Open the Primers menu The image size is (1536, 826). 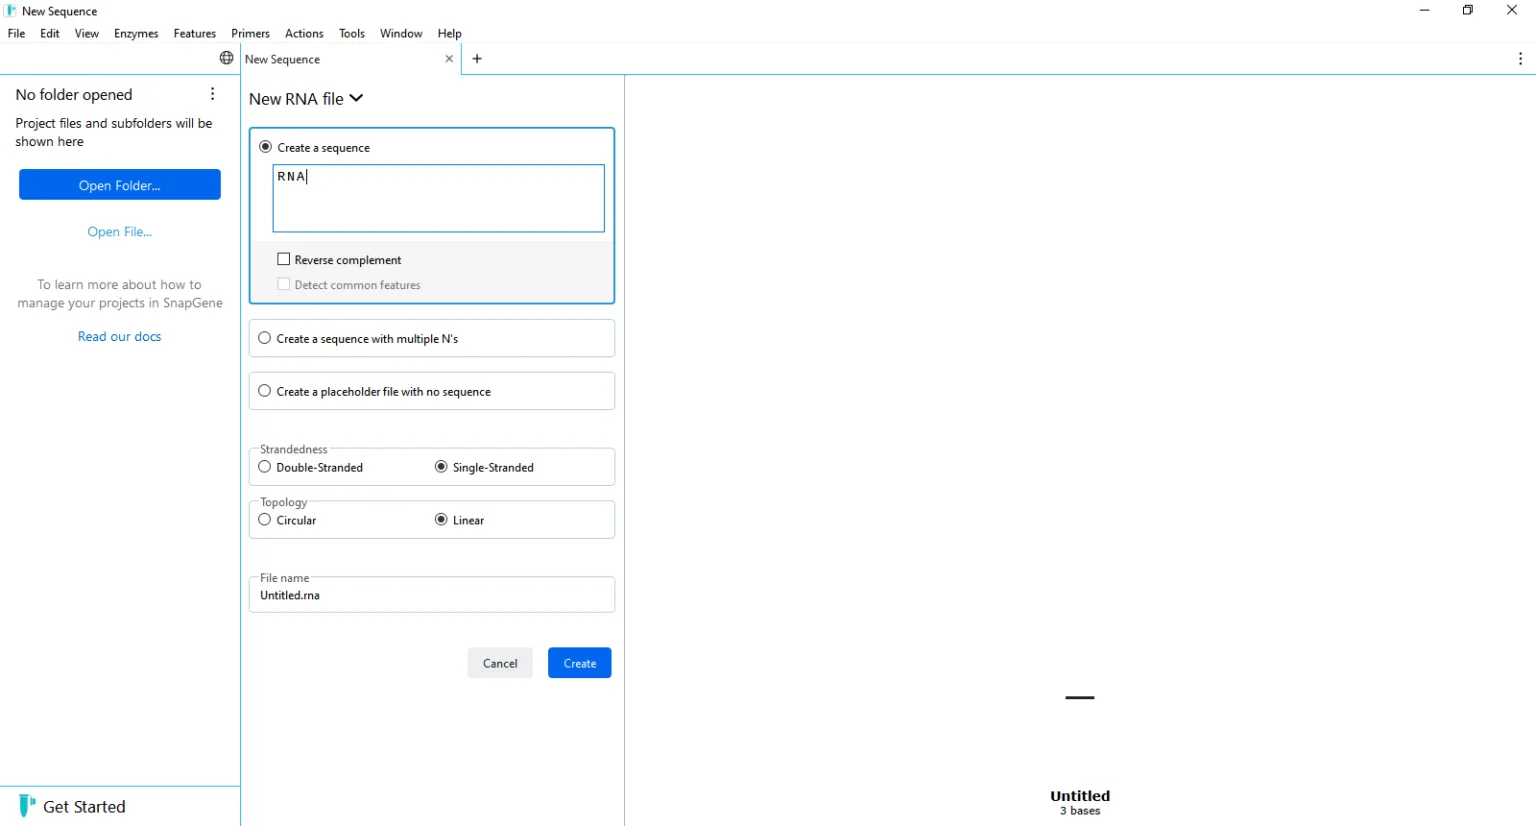[x=250, y=33]
